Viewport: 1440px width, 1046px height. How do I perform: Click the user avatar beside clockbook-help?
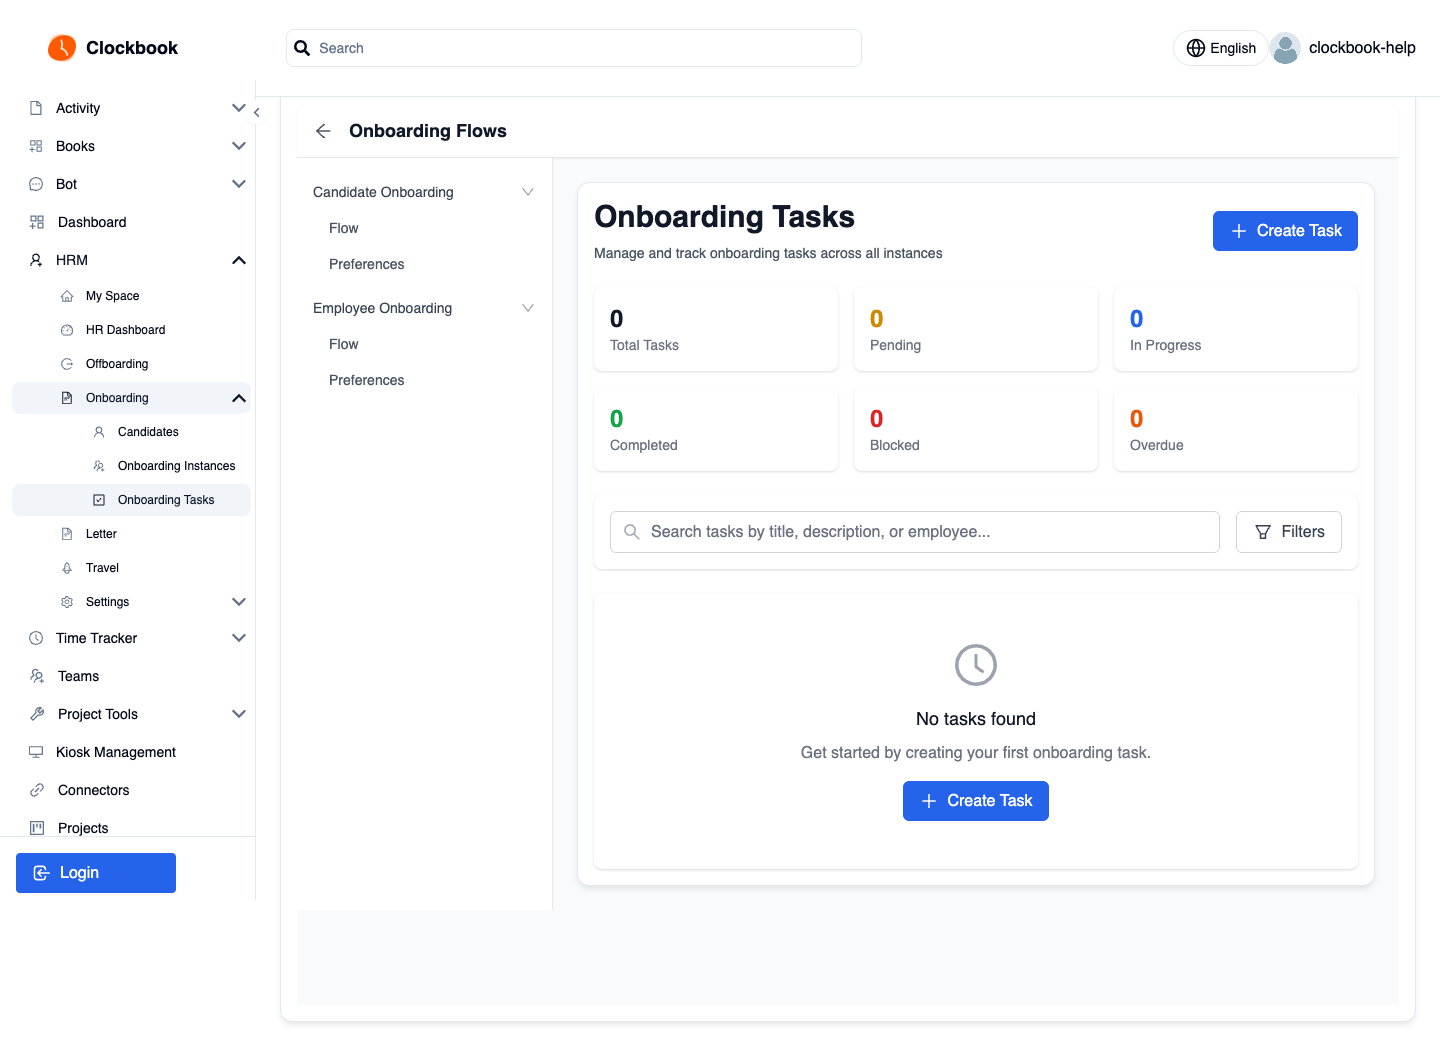[x=1285, y=48]
